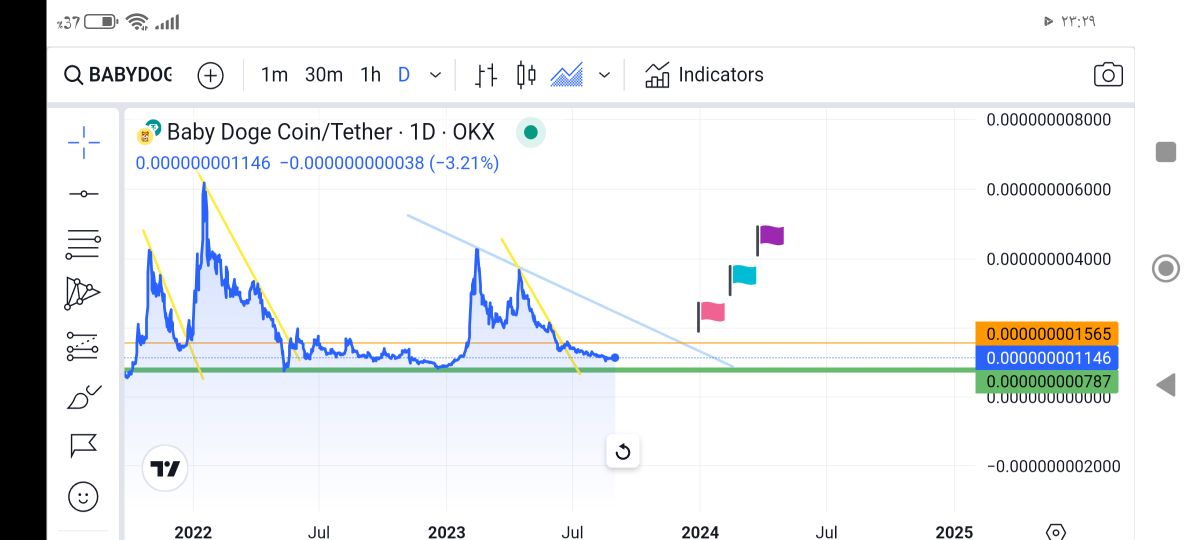Switch to the bars chart style

pyautogui.click(x=486, y=75)
